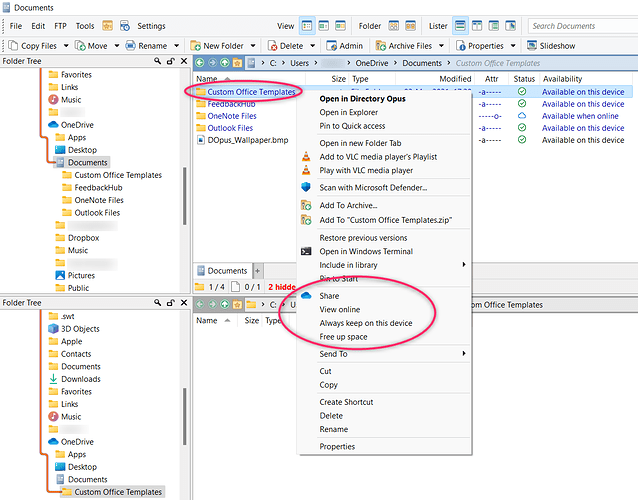638x500 pixels.
Task: Open the Tools menu
Action: (x=85, y=26)
